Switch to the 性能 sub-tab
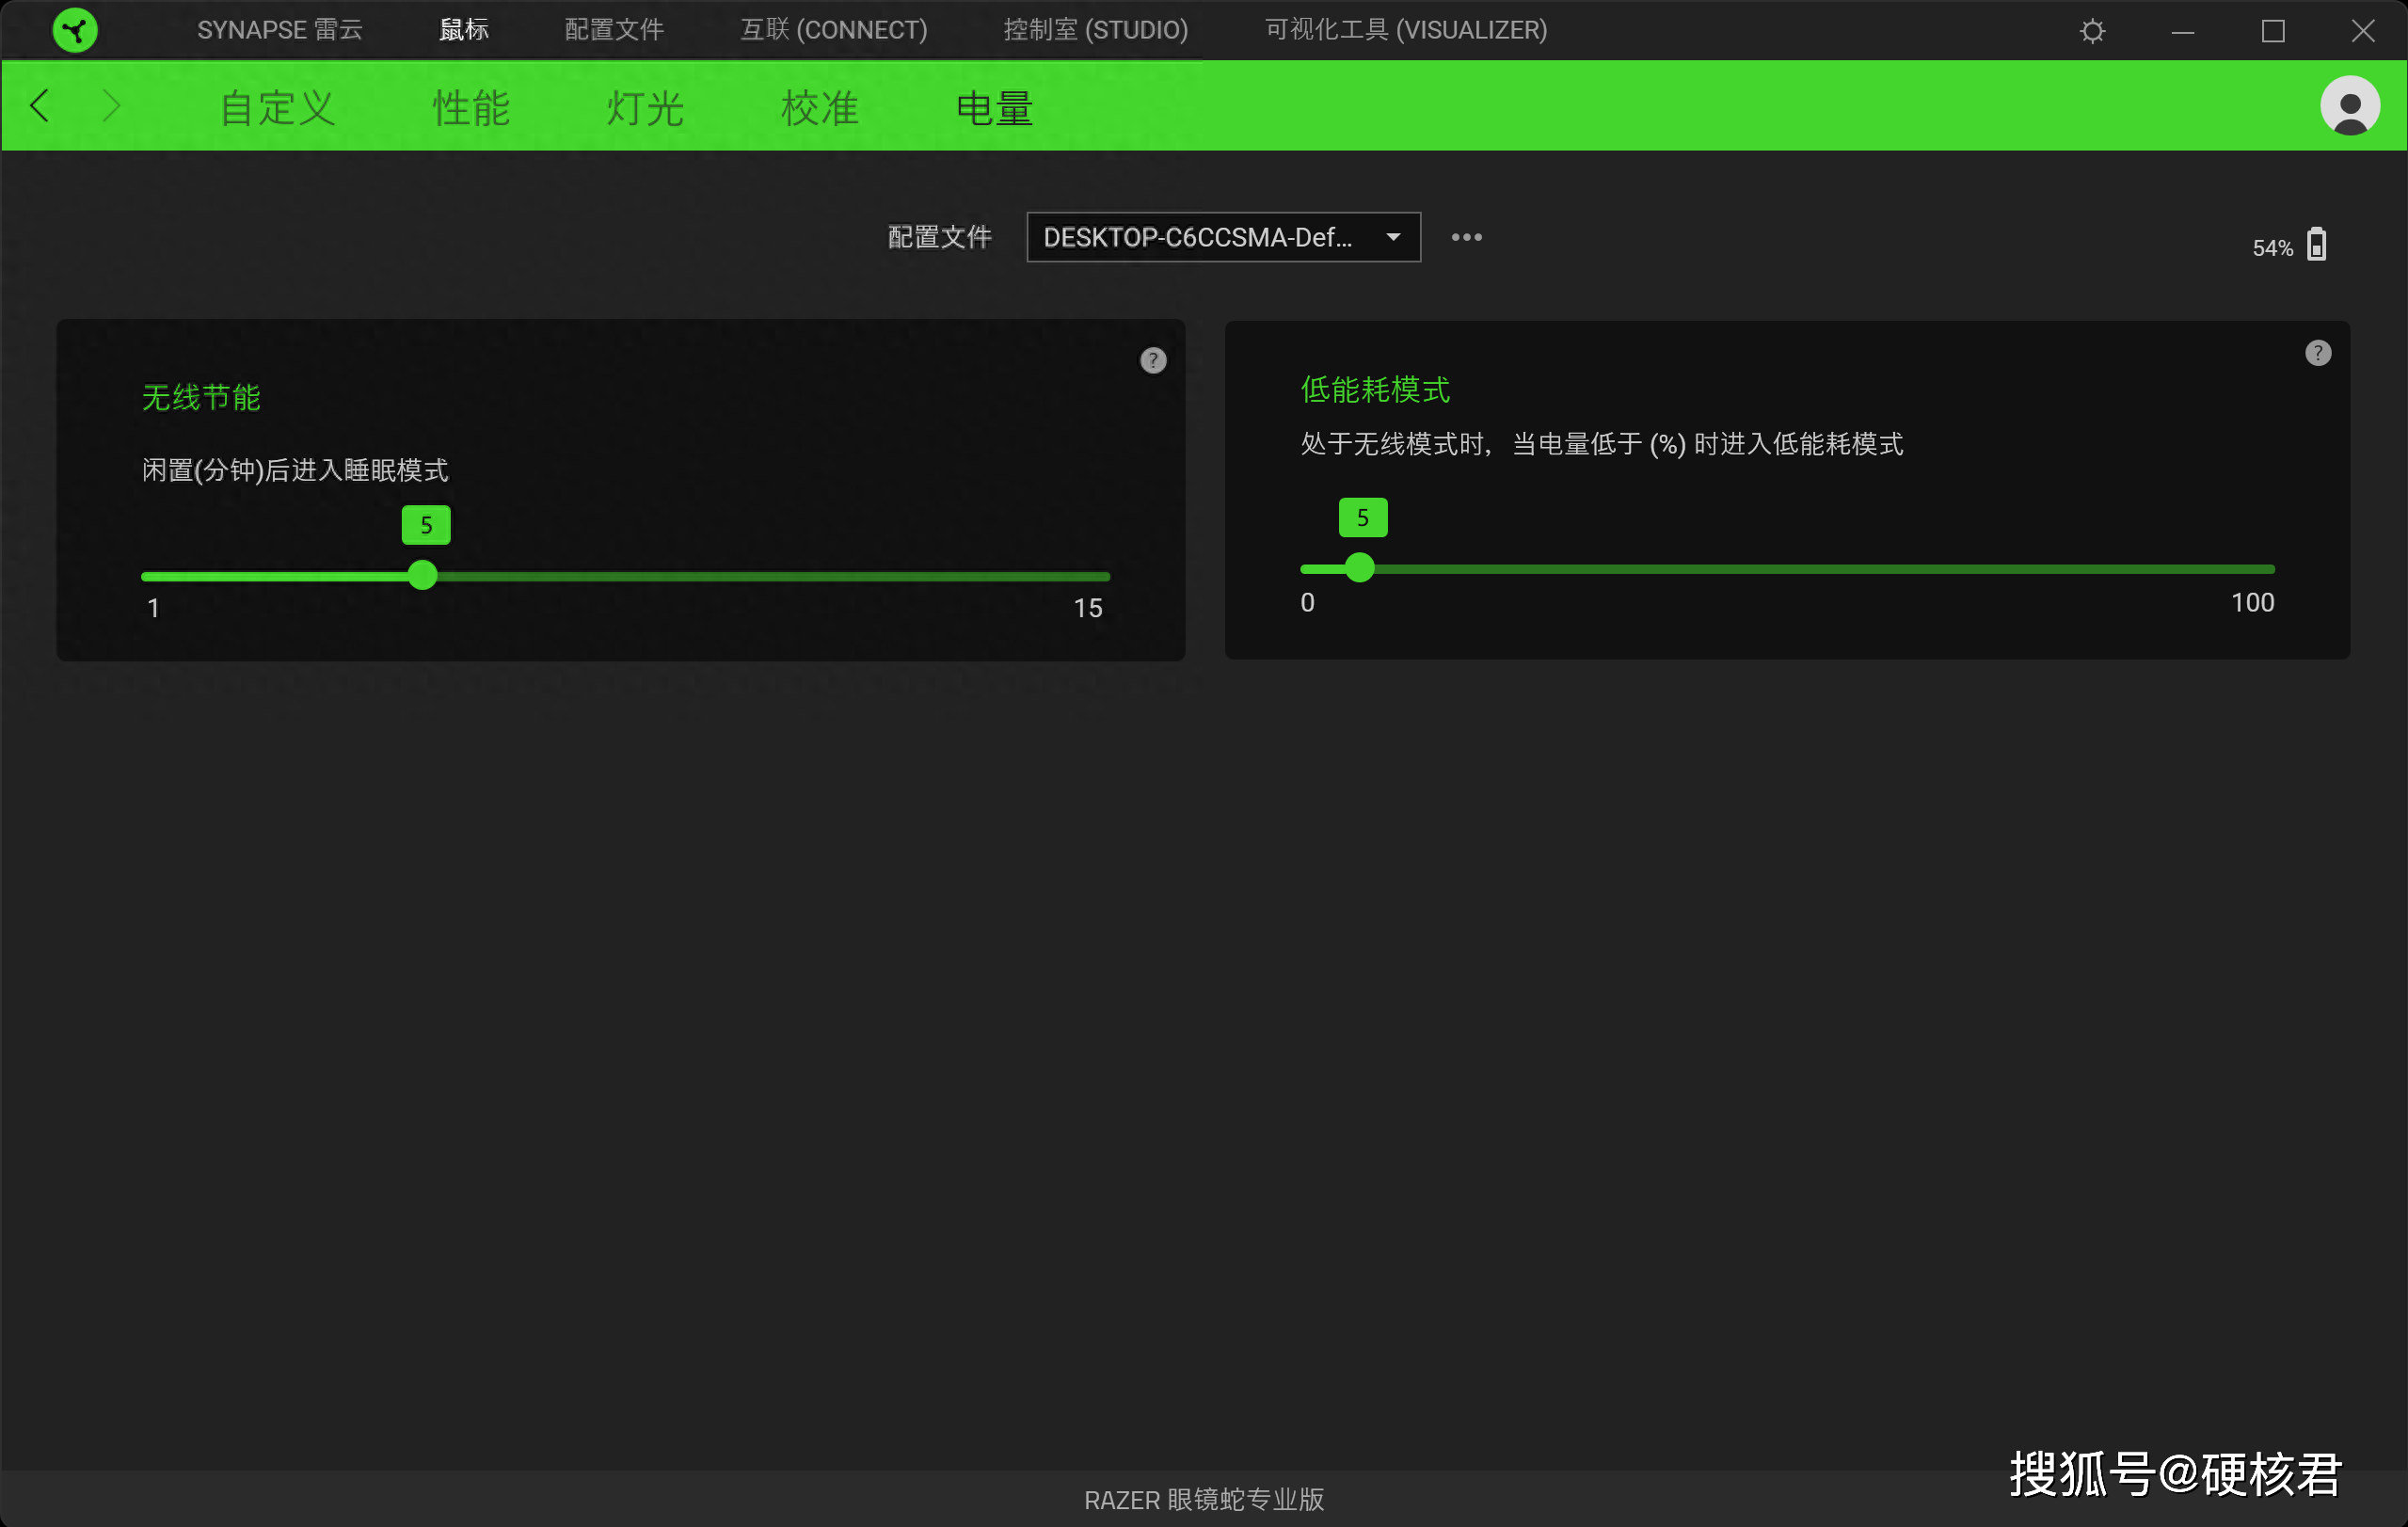Image resolution: width=2408 pixels, height=1527 pixels. pos(471,107)
